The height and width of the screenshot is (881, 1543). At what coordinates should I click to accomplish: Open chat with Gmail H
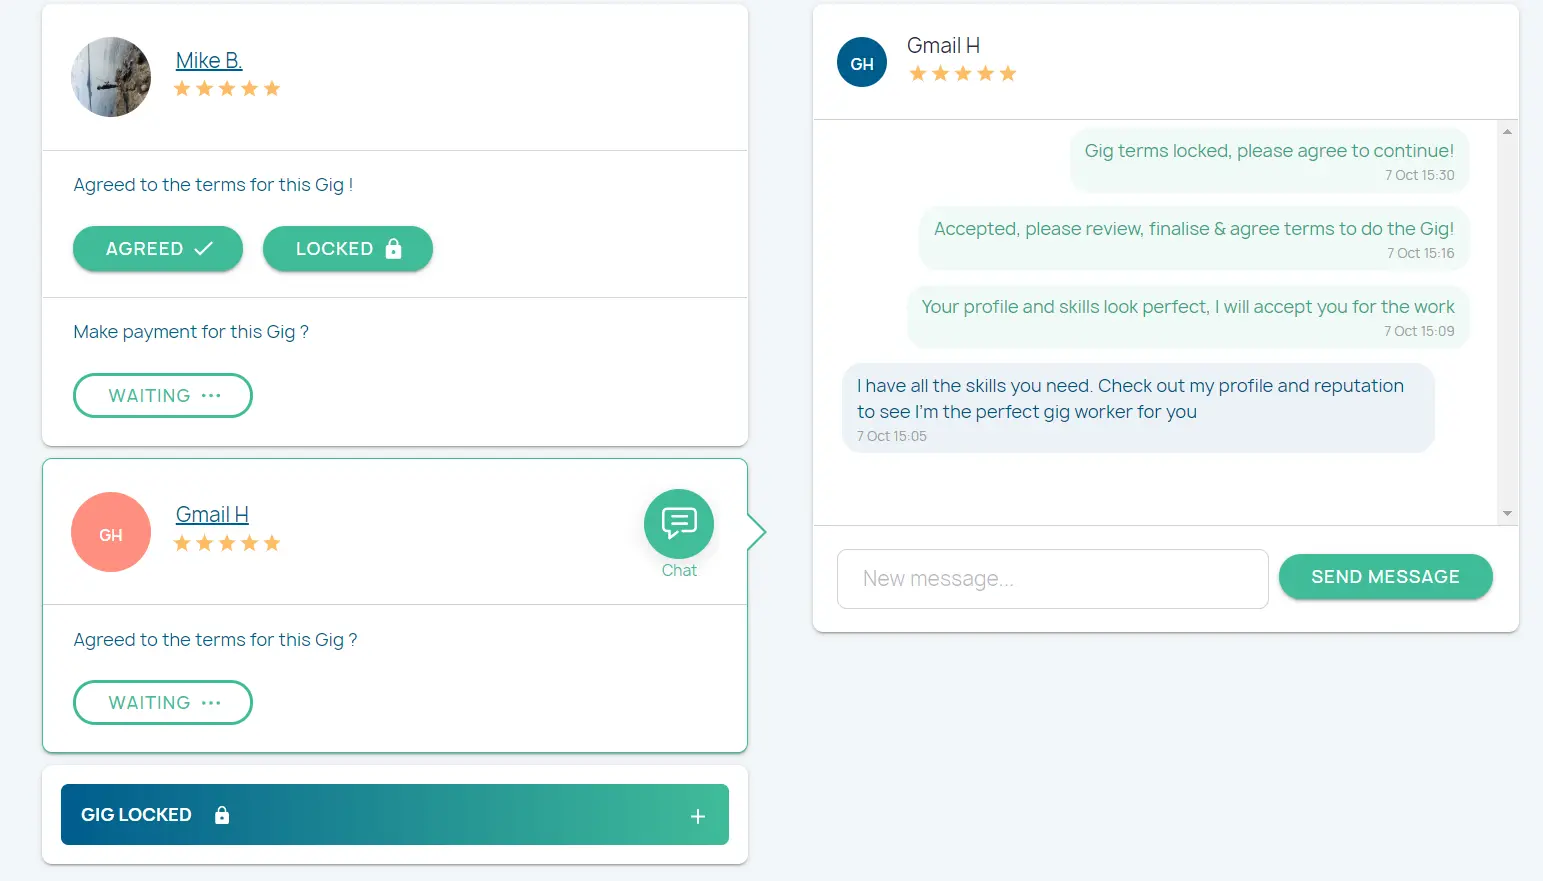click(678, 524)
